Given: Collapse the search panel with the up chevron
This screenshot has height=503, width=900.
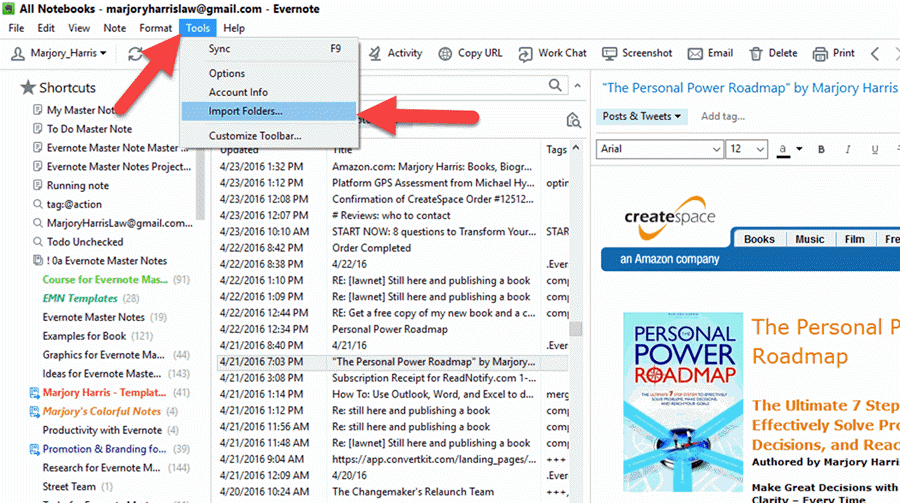Looking at the screenshot, I should [577, 86].
